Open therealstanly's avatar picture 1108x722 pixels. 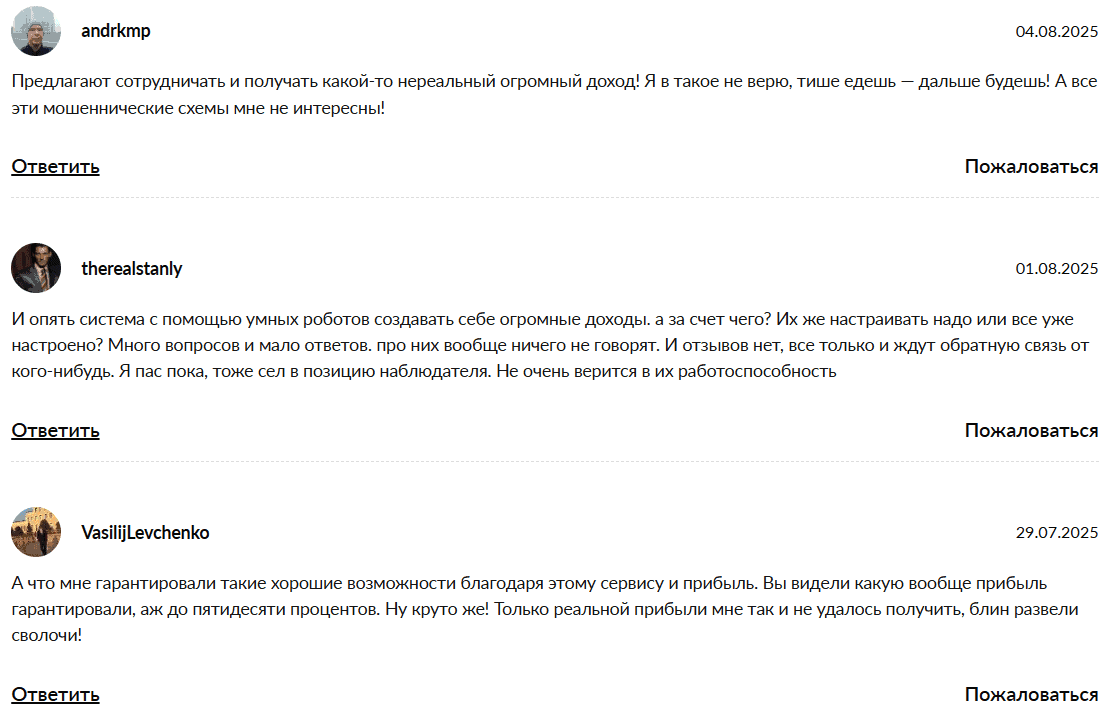[36, 268]
